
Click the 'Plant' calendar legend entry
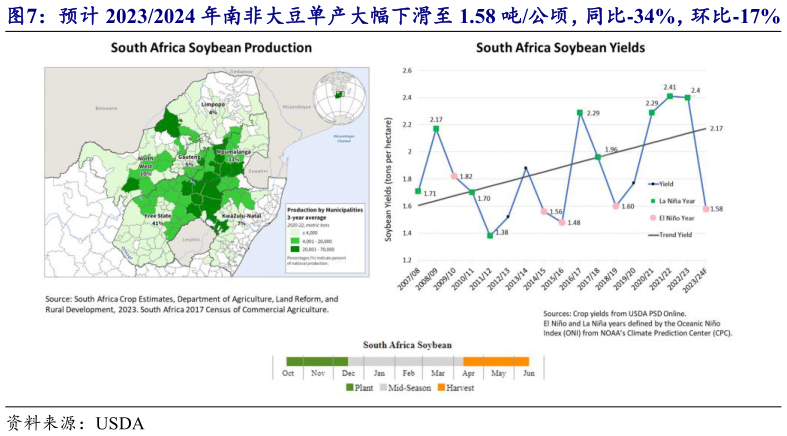pyautogui.click(x=359, y=388)
